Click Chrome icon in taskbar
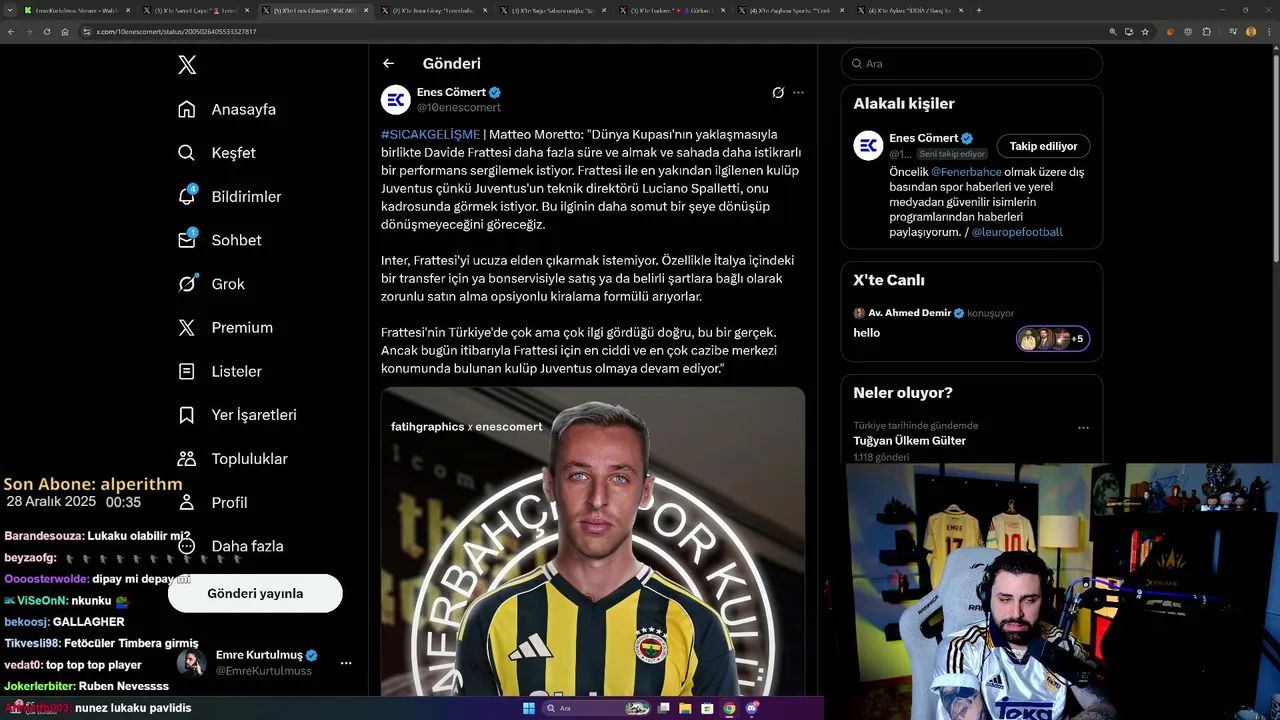 (x=729, y=708)
